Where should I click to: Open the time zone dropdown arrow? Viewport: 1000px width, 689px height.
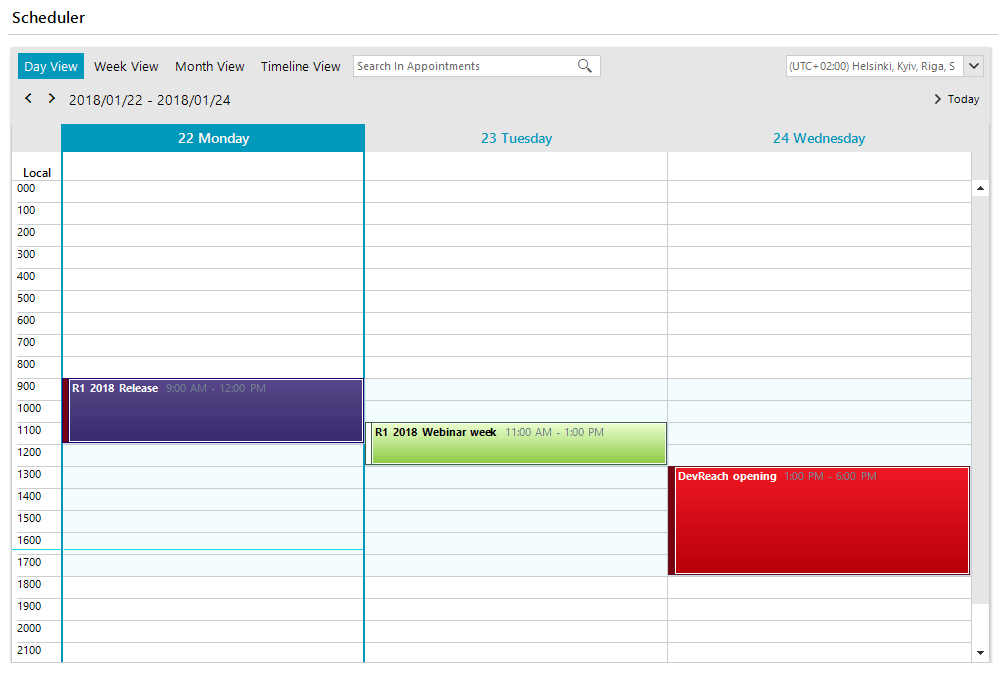974,66
